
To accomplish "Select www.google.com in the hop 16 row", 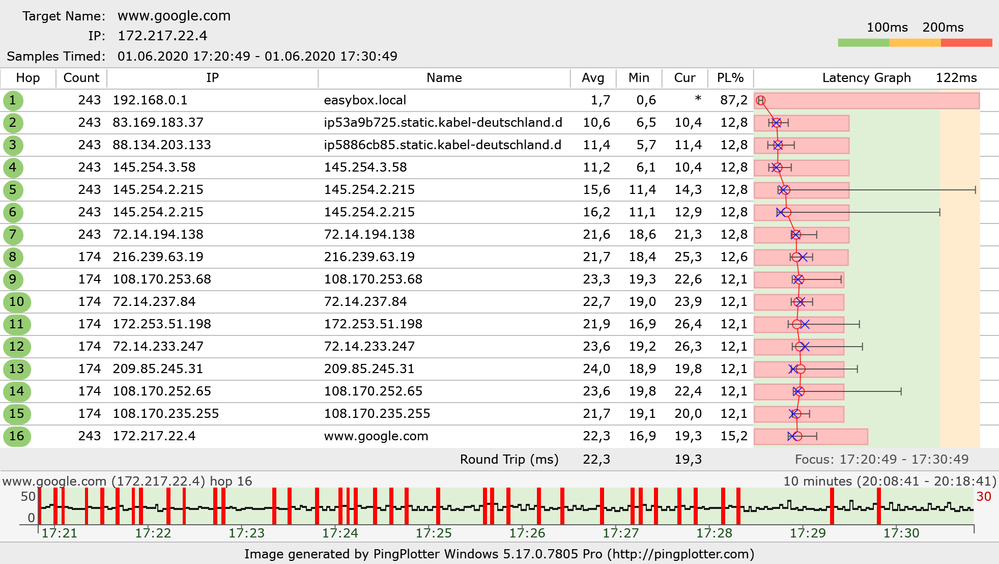I will coord(376,436).
